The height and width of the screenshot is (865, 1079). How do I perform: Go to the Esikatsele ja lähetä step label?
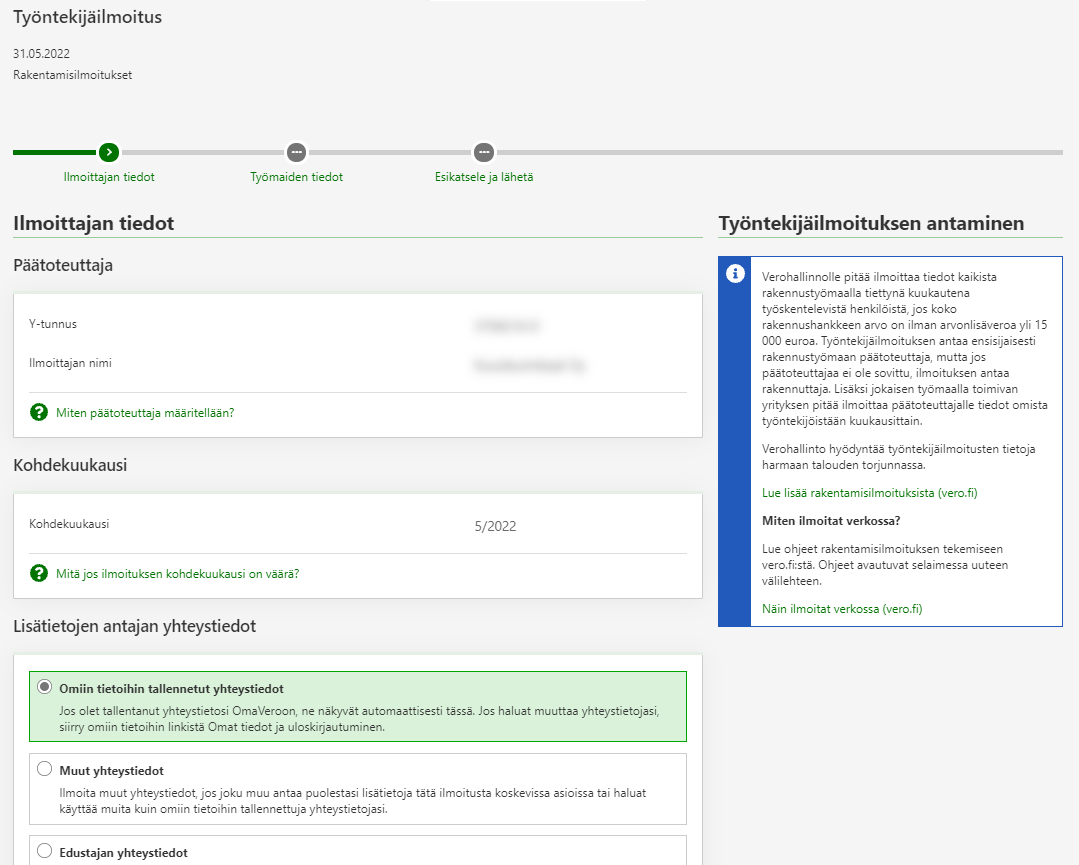click(x=484, y=177)
